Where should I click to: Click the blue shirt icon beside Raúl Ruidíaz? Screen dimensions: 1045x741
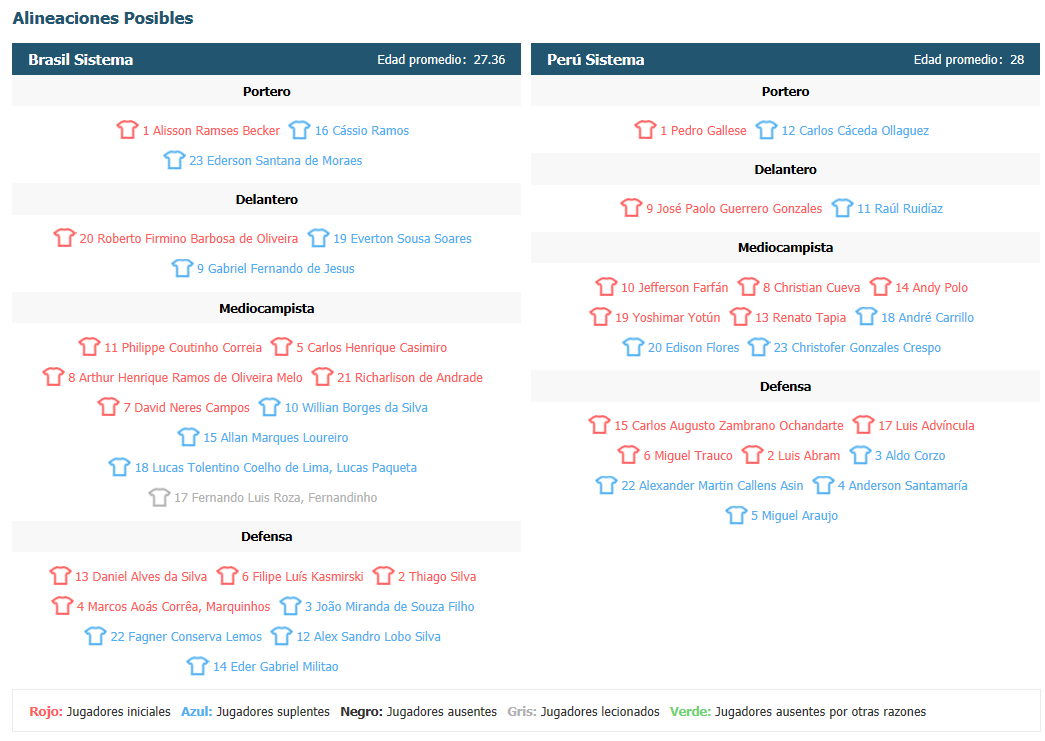842,207
